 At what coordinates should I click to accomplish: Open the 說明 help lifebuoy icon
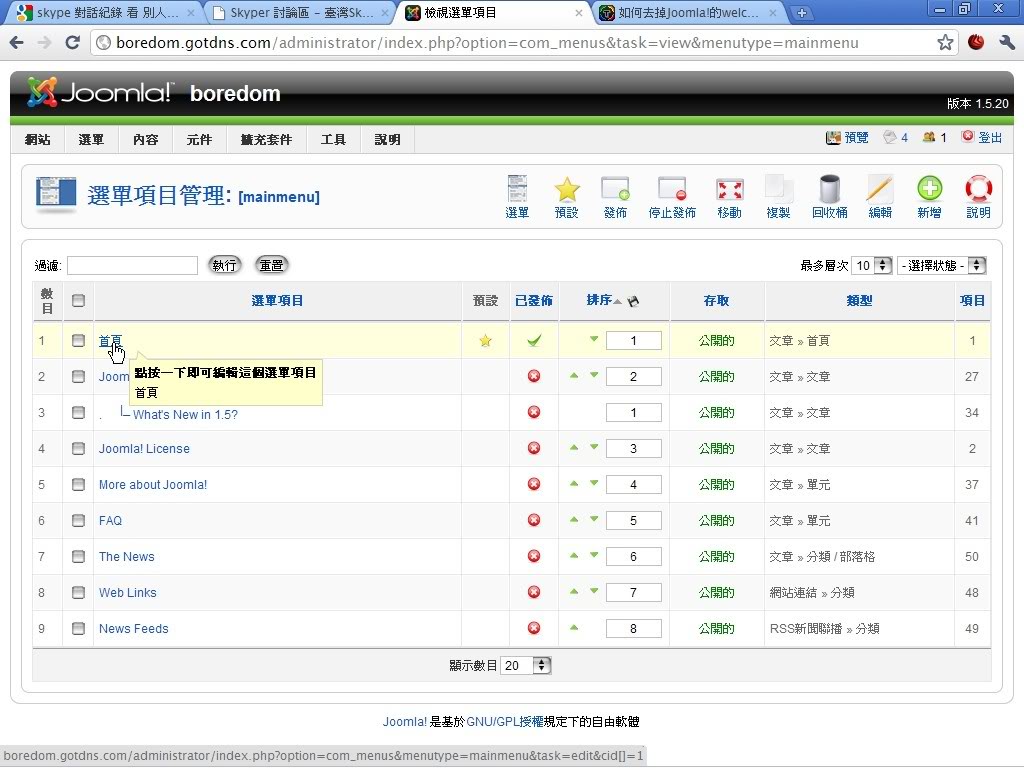978,197
